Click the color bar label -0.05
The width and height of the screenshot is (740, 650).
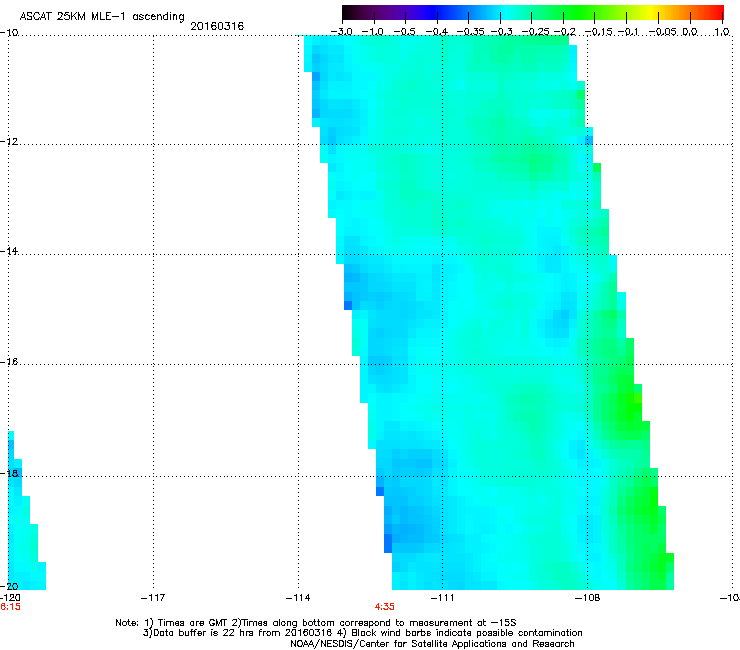[662, 32]
